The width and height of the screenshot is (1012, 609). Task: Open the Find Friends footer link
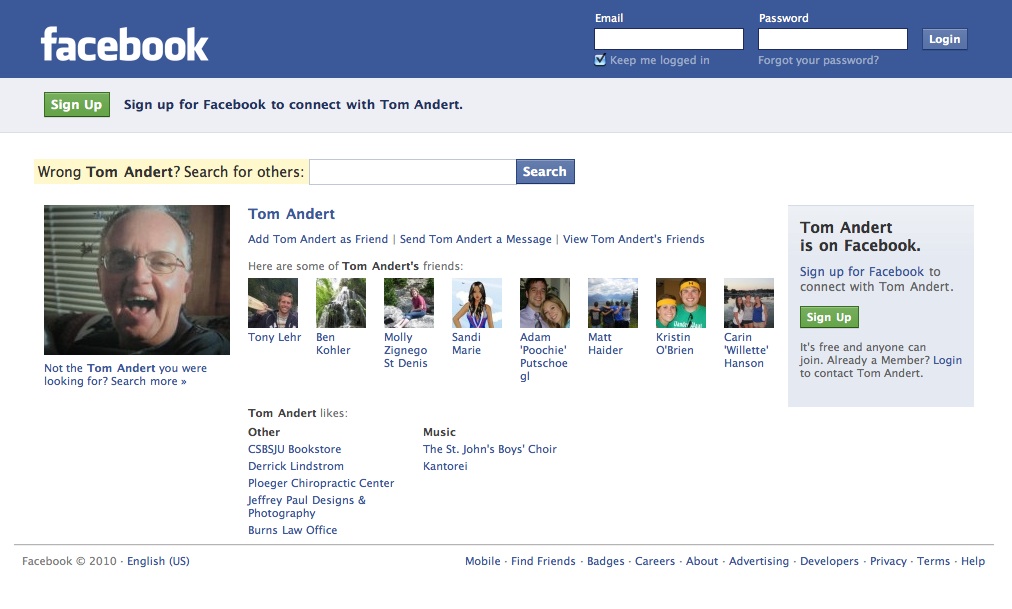tap(543, 561)
